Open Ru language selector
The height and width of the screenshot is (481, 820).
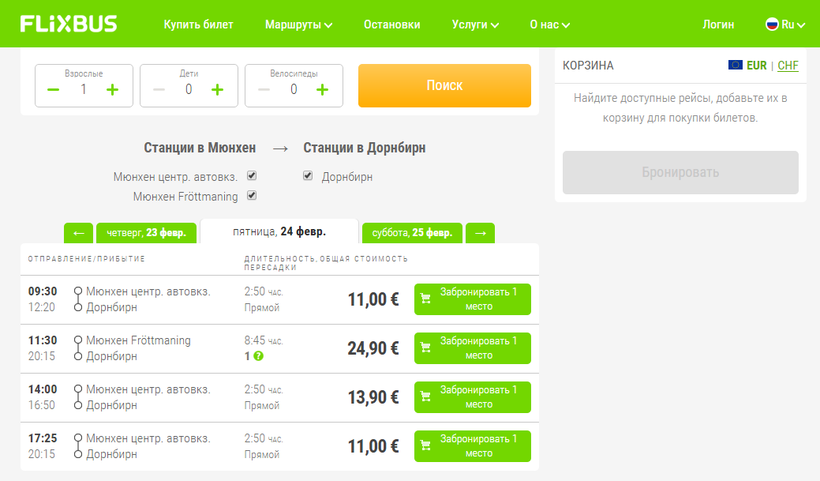(x=785, y=24)
